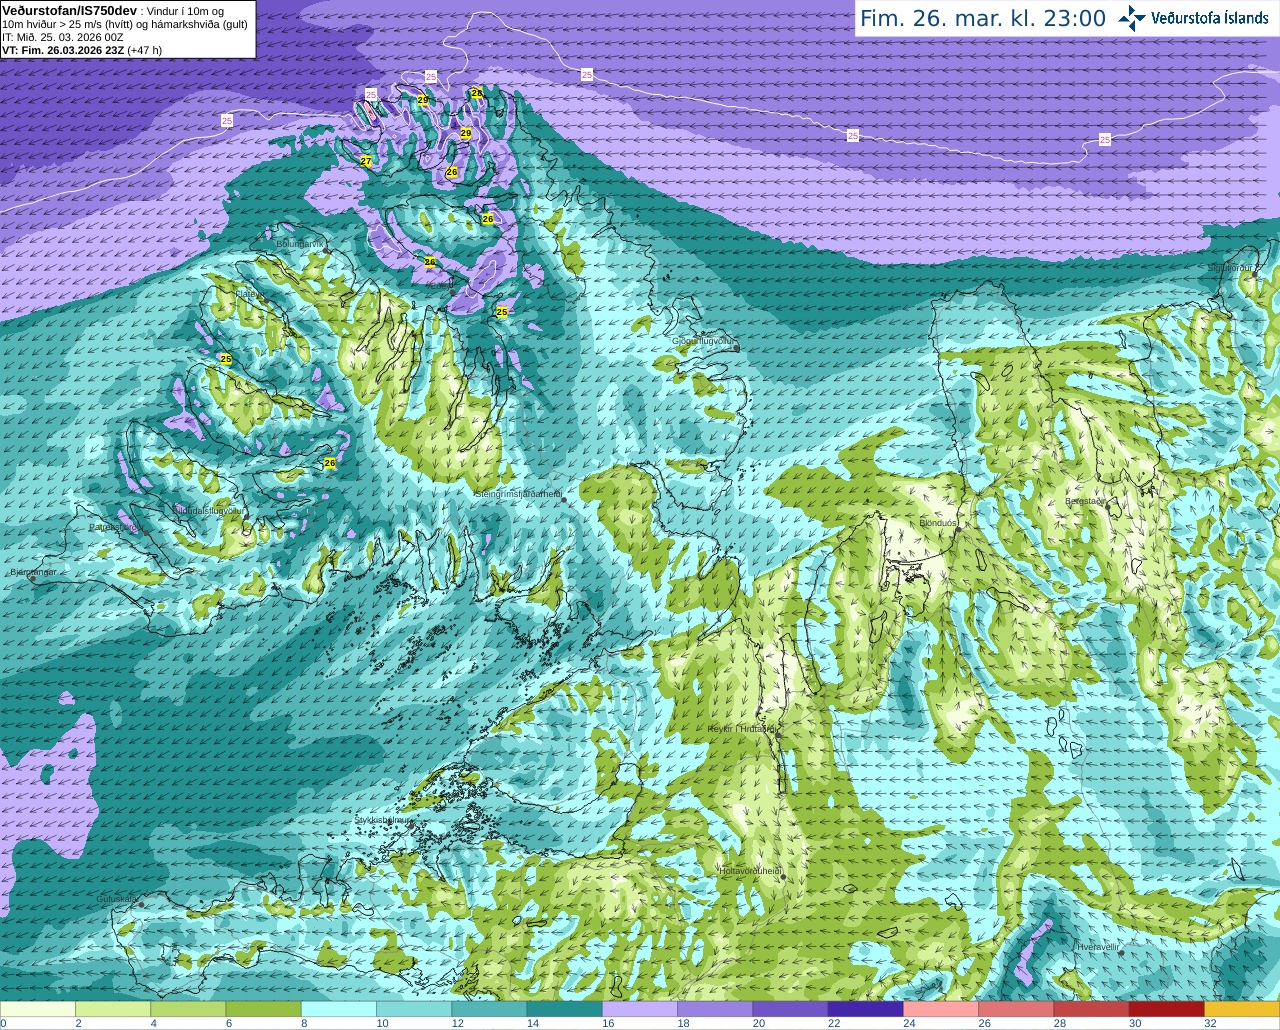Select the Holtavörðuheiði station marker

[783, 877]
